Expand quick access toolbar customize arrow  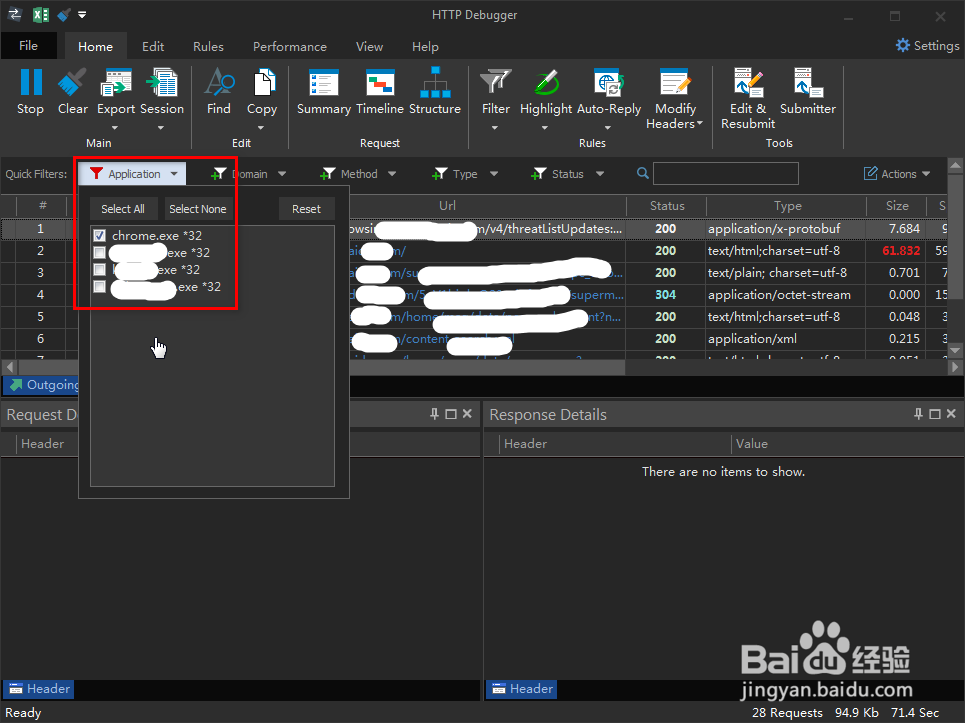click(x=82, y=14)
